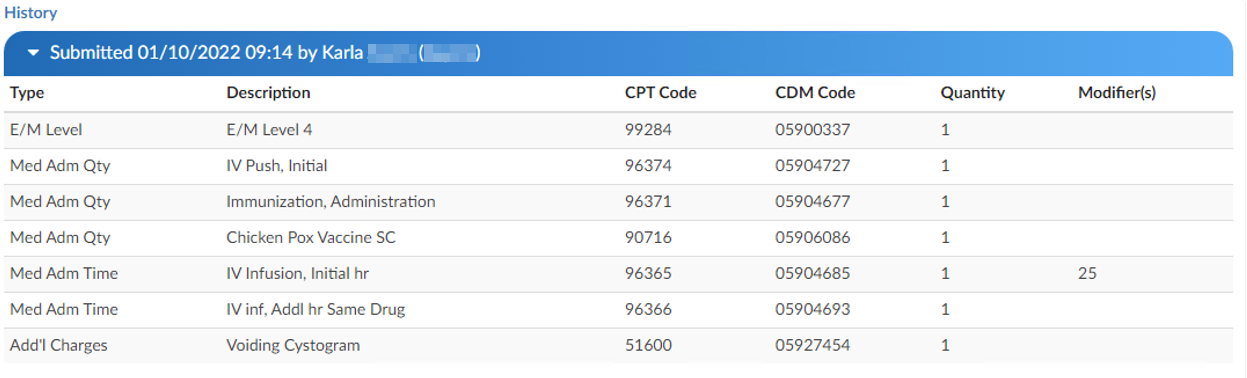
Task: Click the Description column header
Action: 268,93
